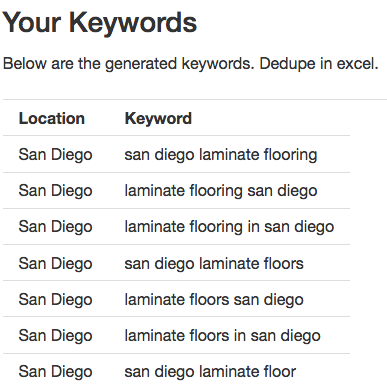Select keyword 'laminate flooring in san diego'

coord(229,227)
